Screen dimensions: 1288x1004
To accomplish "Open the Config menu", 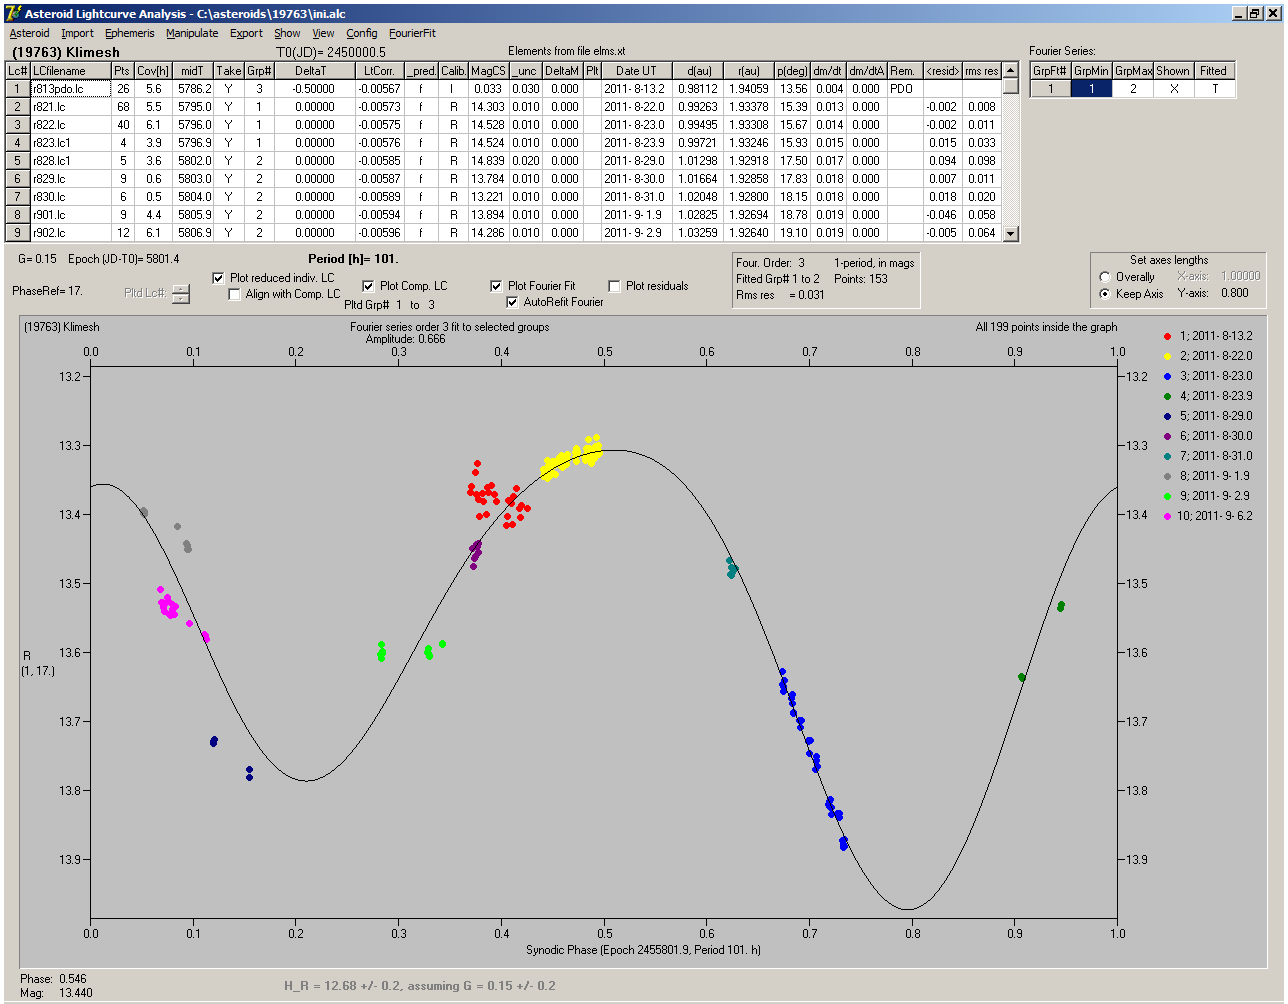I will click(x=362, y=33).
